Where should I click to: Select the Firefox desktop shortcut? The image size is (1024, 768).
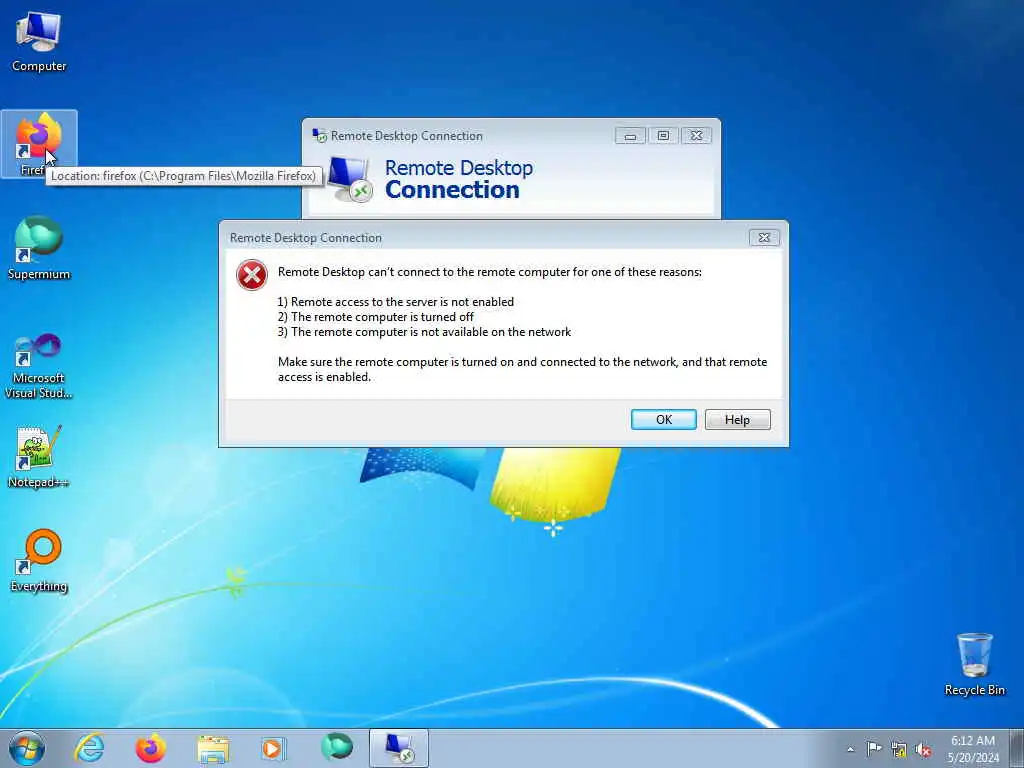point(39,144)
